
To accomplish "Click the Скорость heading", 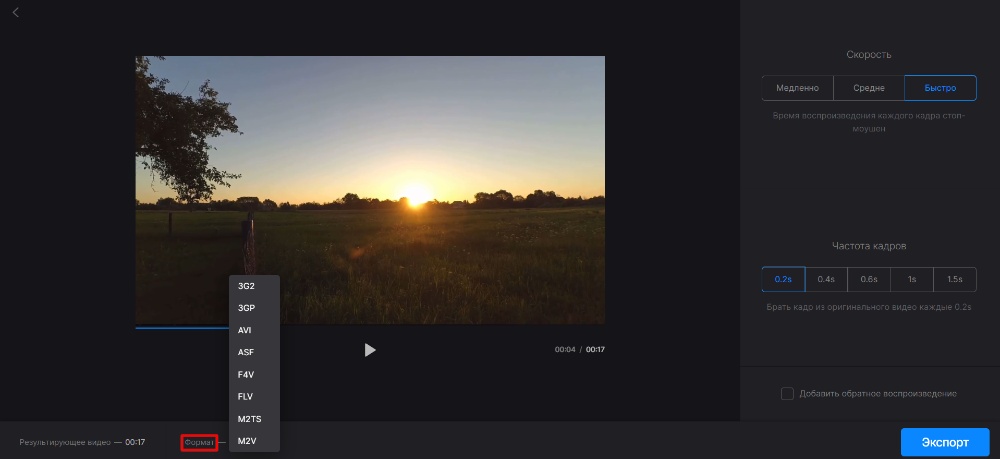I will pyautogui.click(x=869, y=55).
